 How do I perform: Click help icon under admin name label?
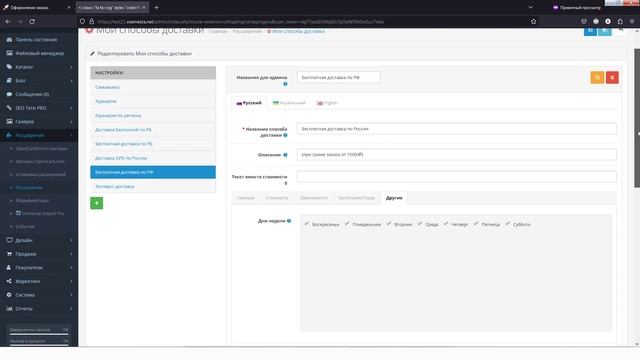[285, 84]
